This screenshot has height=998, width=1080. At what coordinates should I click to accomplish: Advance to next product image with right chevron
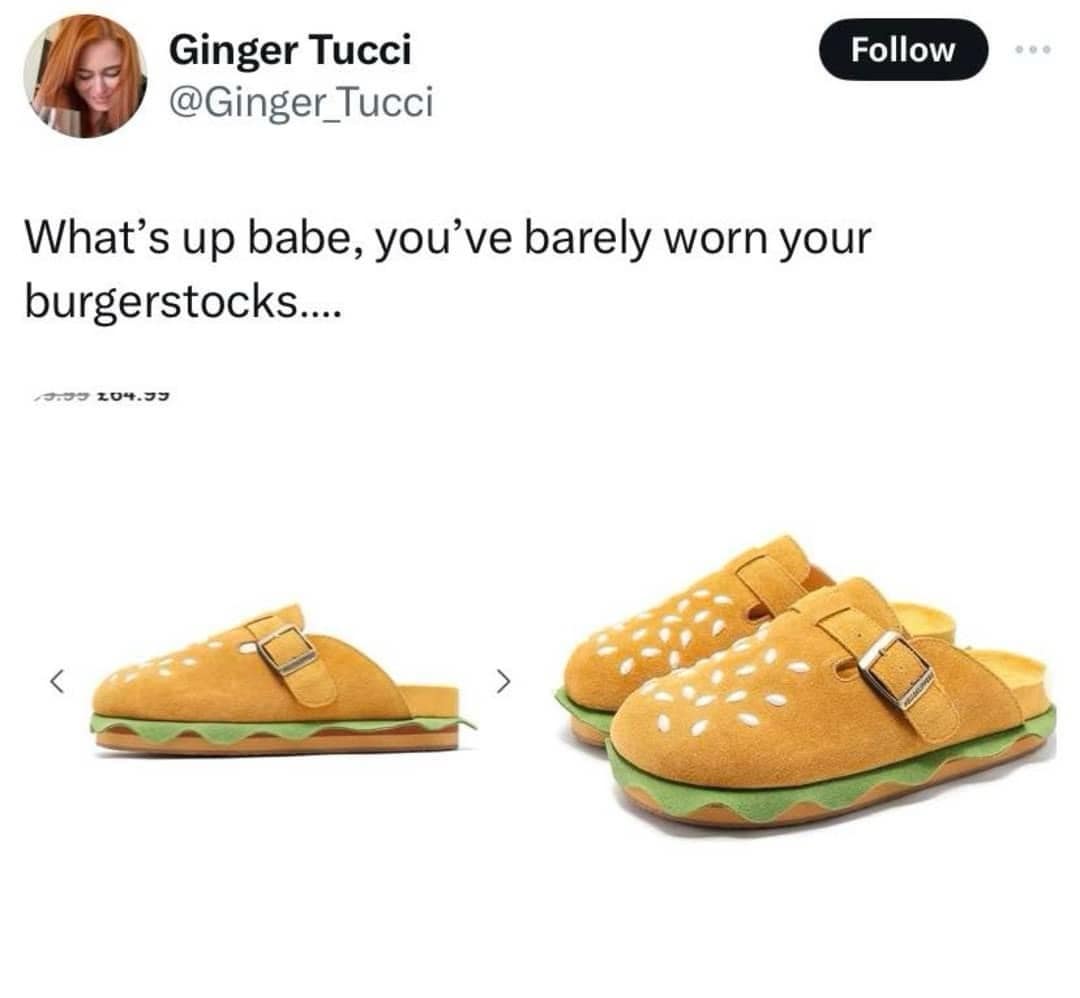coord(505,681)
